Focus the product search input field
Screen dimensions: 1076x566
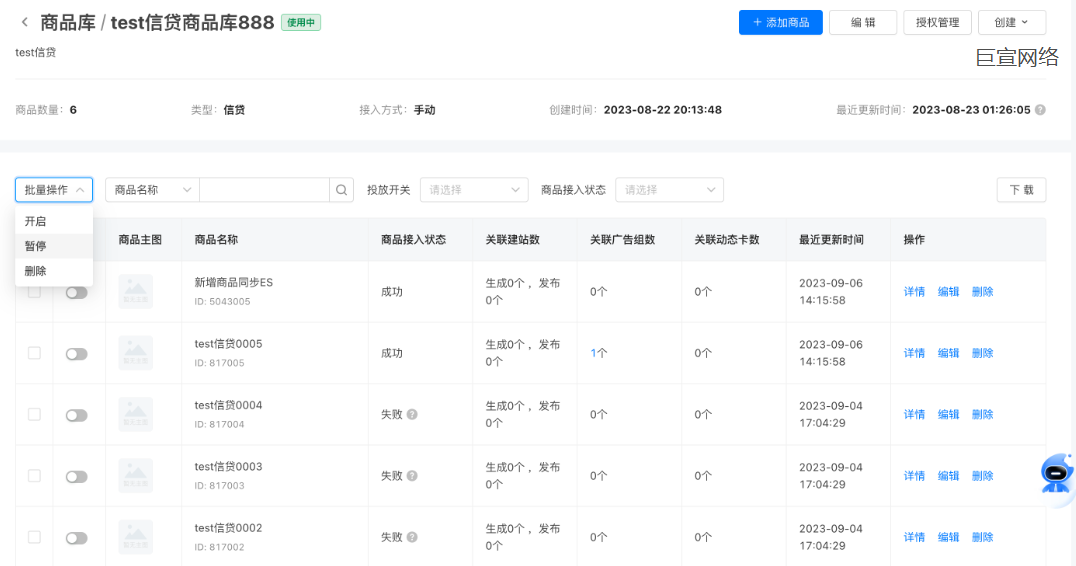(x=264, y=190)
